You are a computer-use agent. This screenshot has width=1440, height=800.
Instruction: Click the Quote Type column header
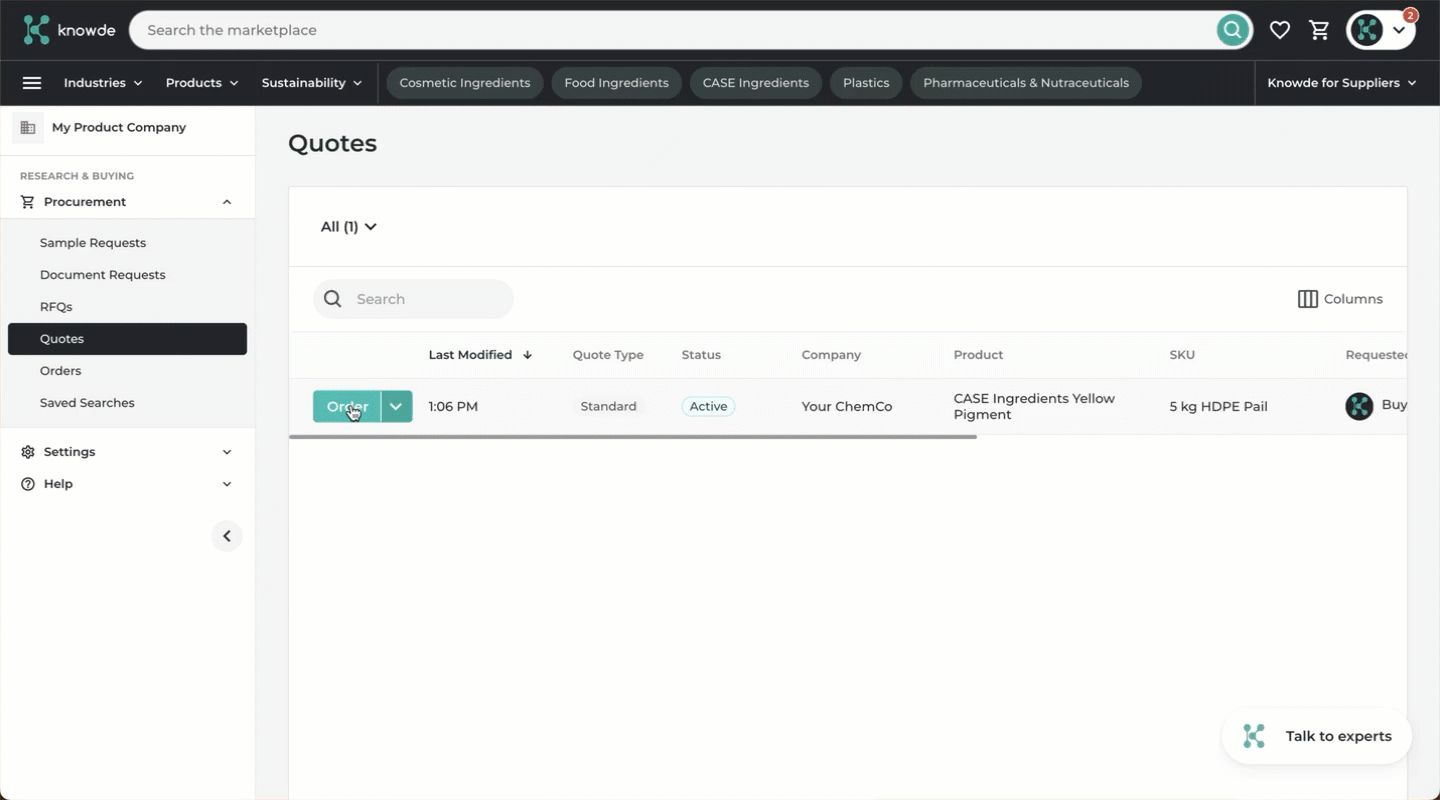point(608,355)
